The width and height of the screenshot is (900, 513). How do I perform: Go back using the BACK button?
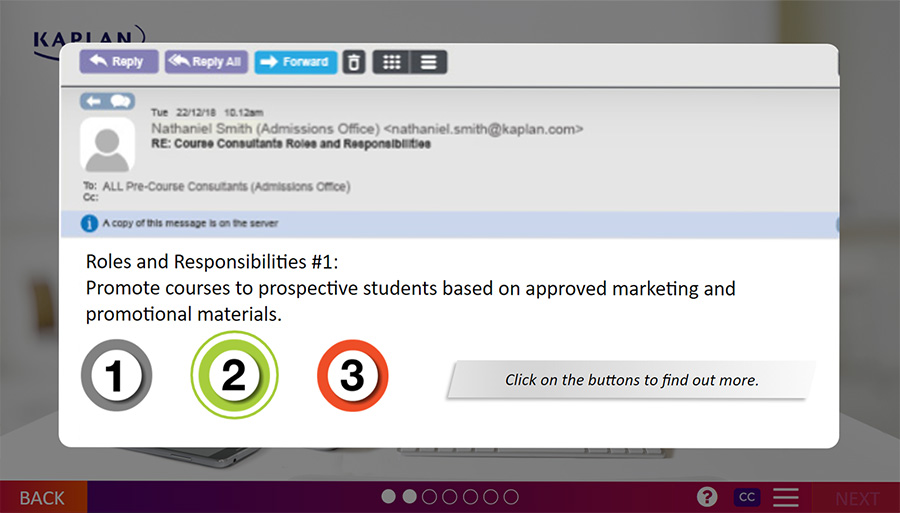tap(42, 498)
